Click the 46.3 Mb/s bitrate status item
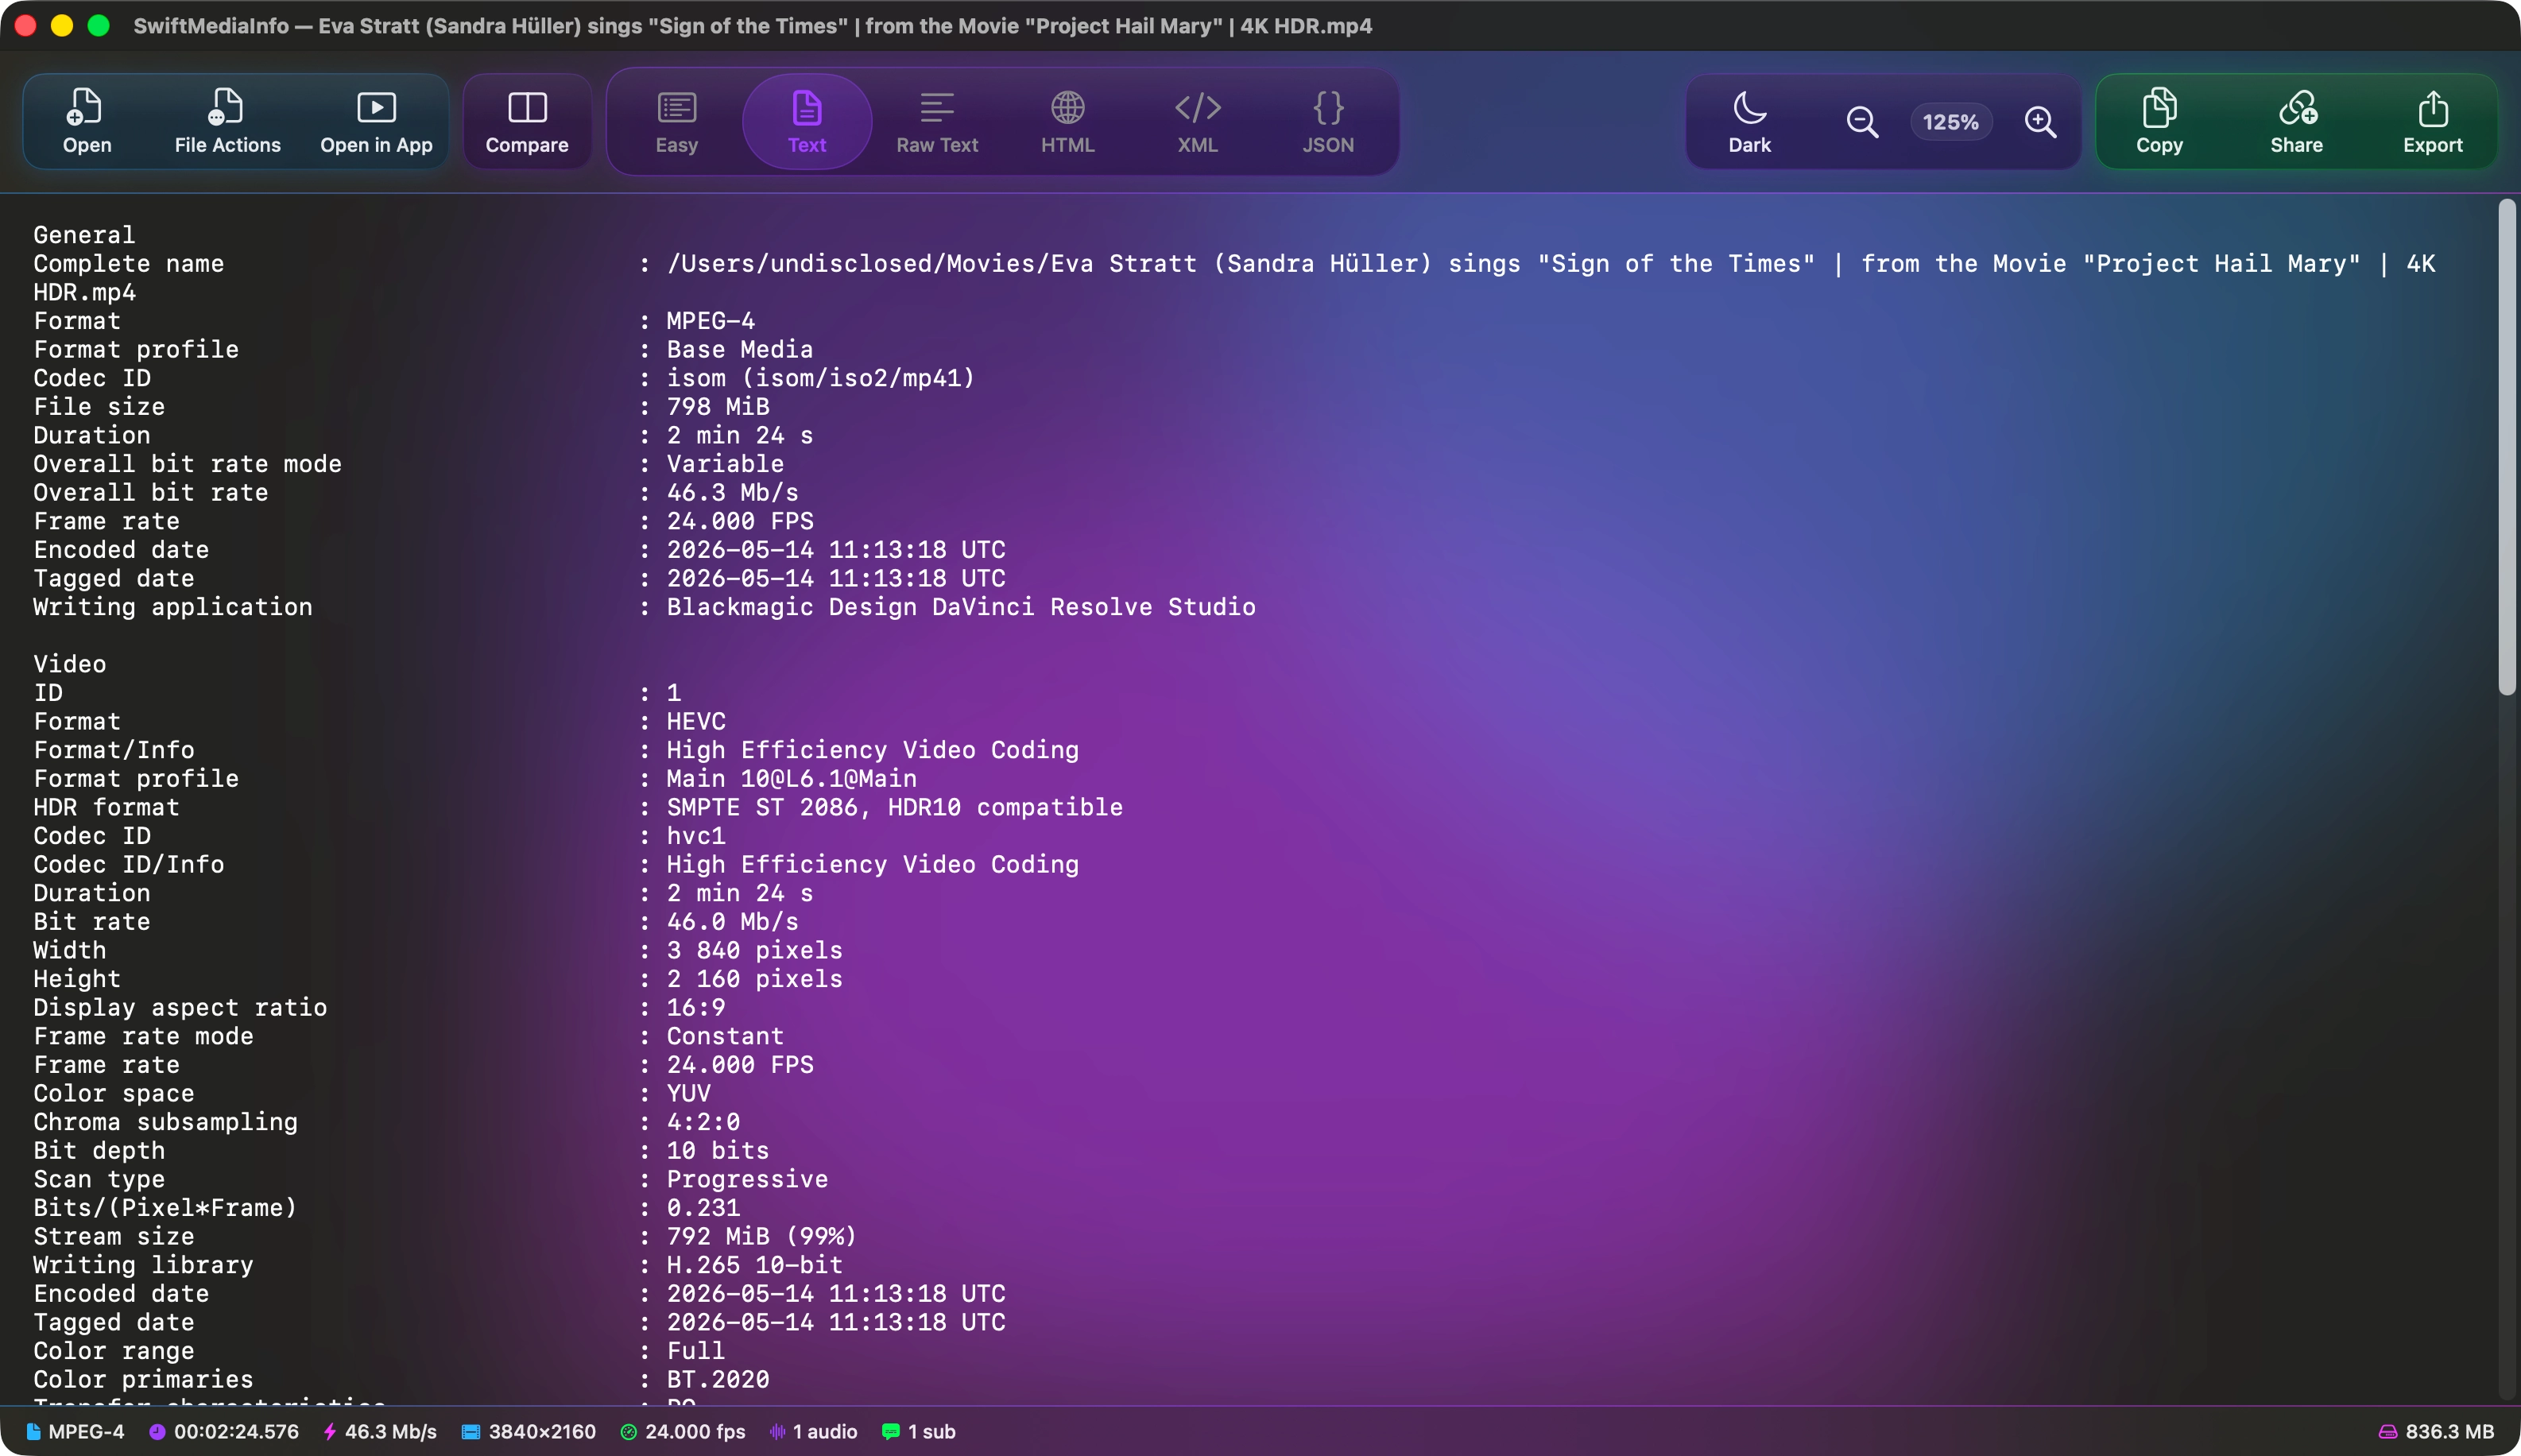The height and width of the screenshot is (1456, 2521). (x=380, y=1432)
